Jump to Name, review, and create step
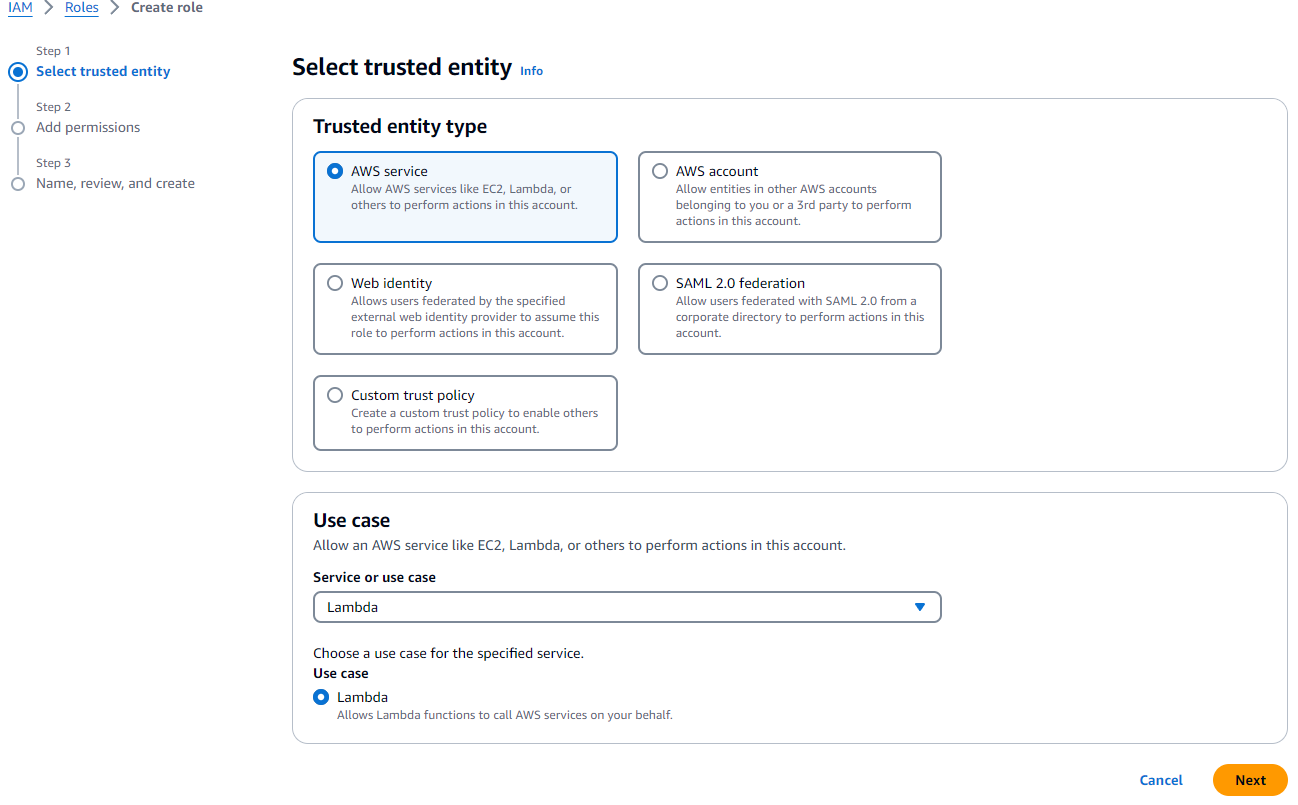This screenshot has height=805, width=1298. (x=115, y=183)
